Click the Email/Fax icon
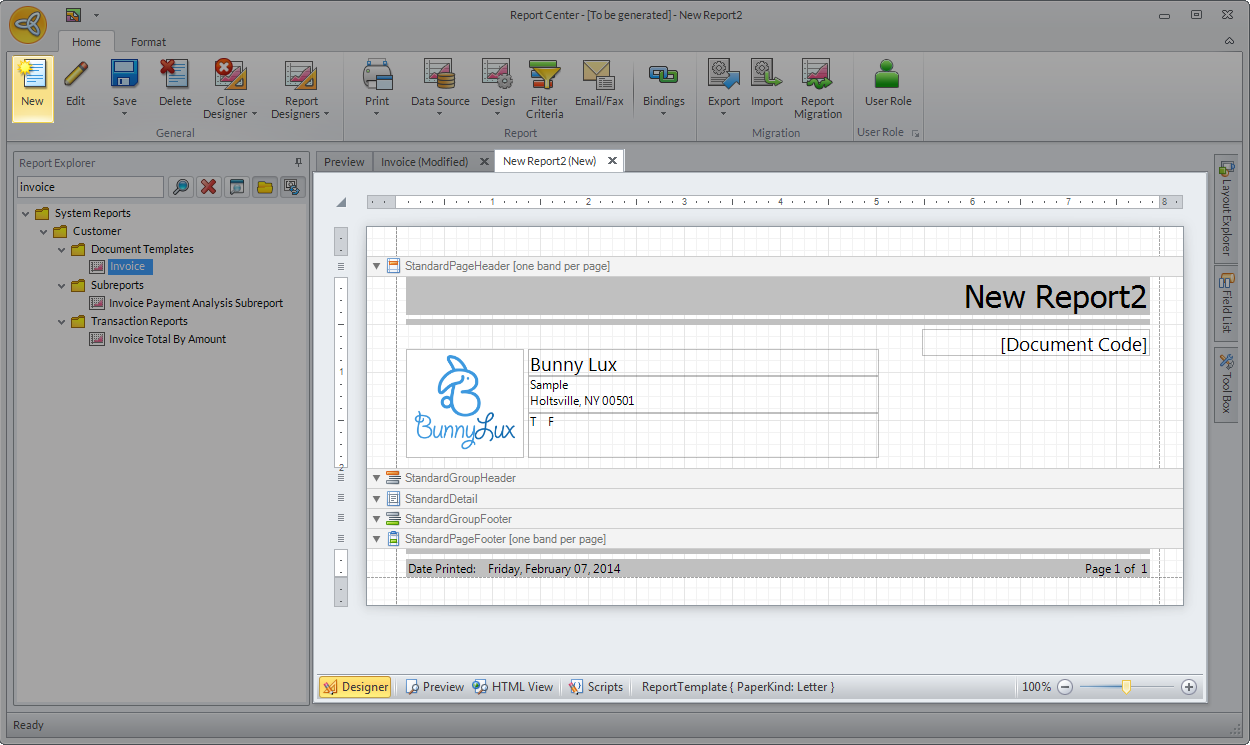The image size is (1250, 745). coord(598,82)
